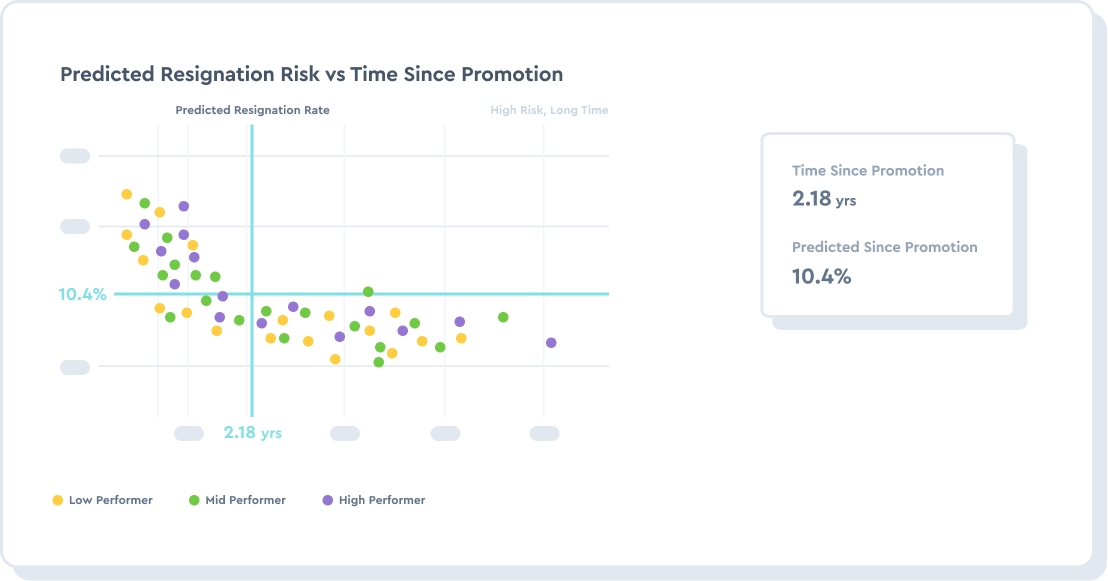Select the topmost yellow data point
The width and height of the screenshot is (1108, 581).
coord(127,194)
